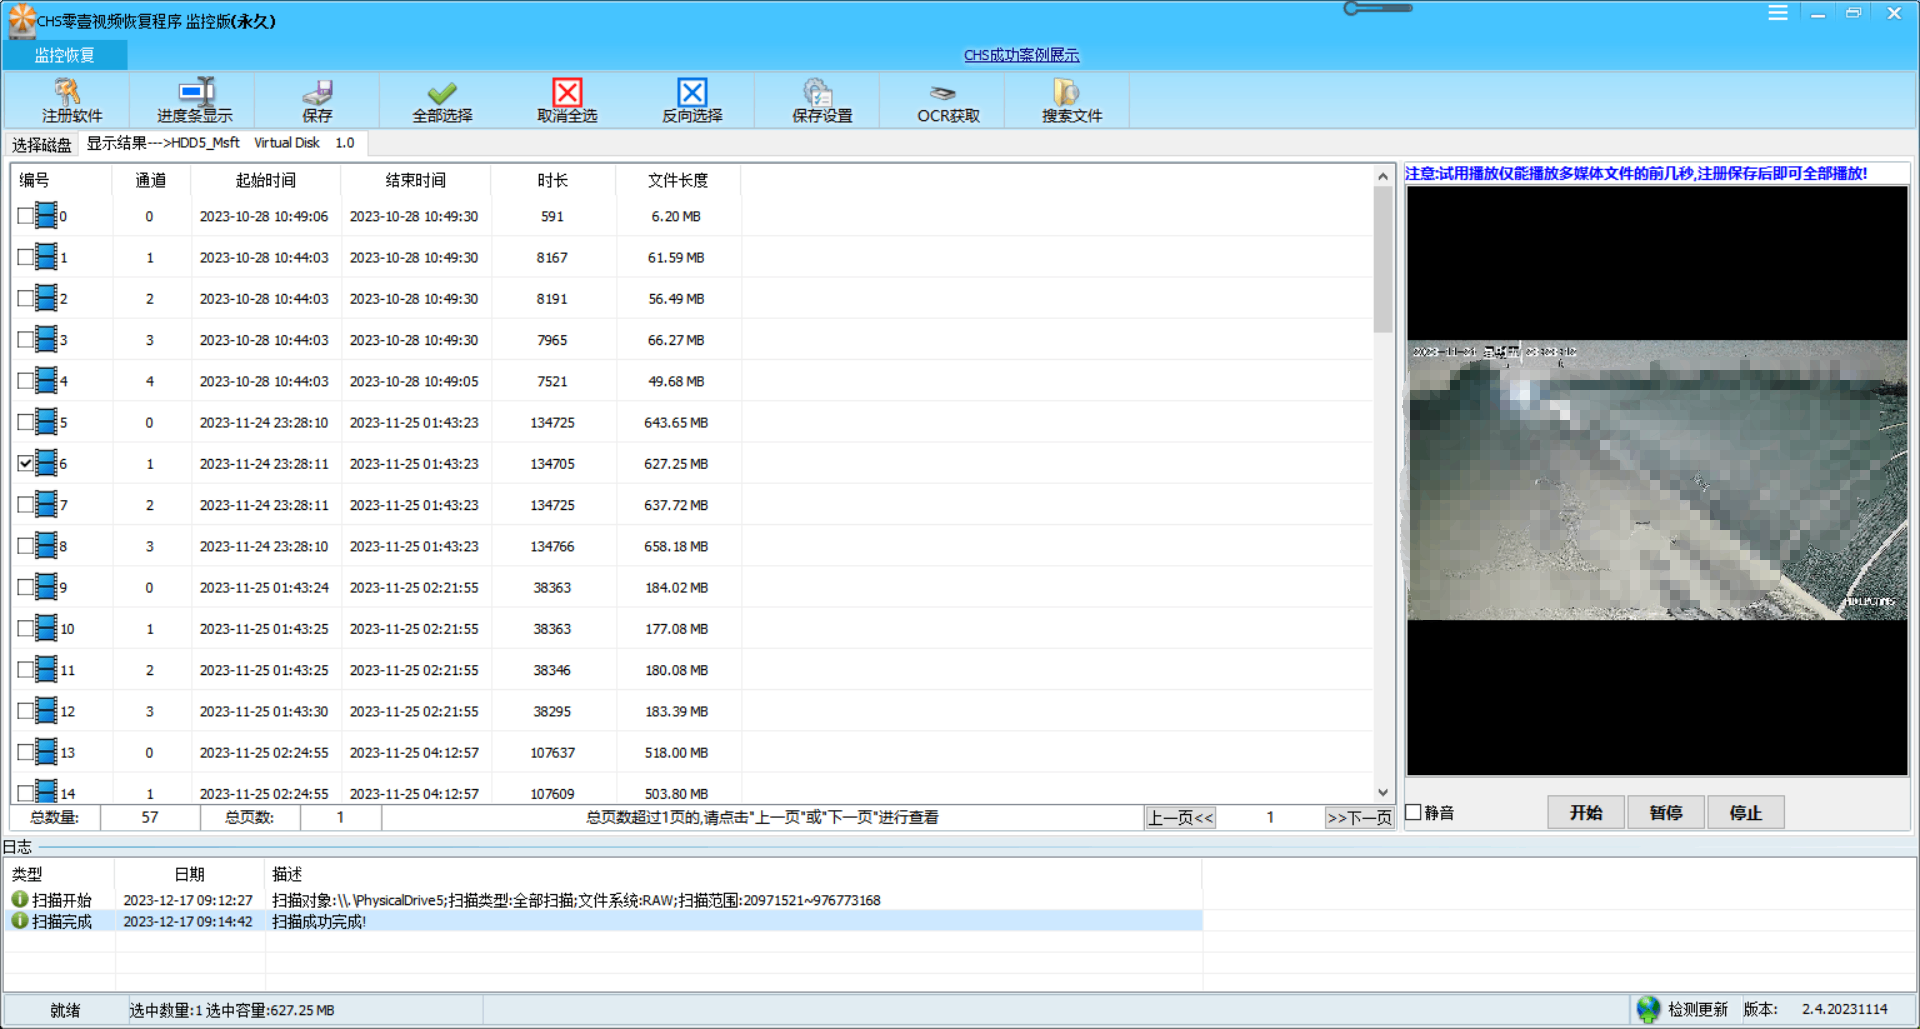The image size is (1920, 1029).
Task: Stop the preview with 停止 button
Action: [x=1745, y=812]
